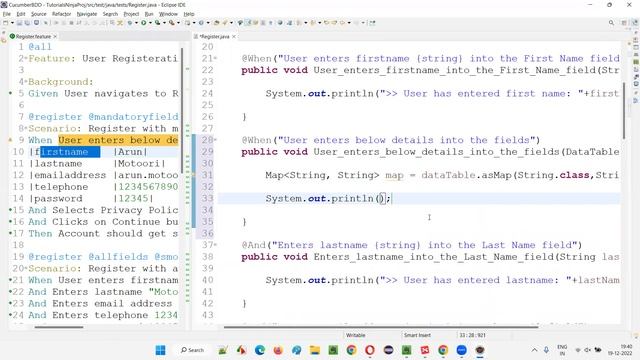Click the Coverage launch icon

(x=158, y=23)
